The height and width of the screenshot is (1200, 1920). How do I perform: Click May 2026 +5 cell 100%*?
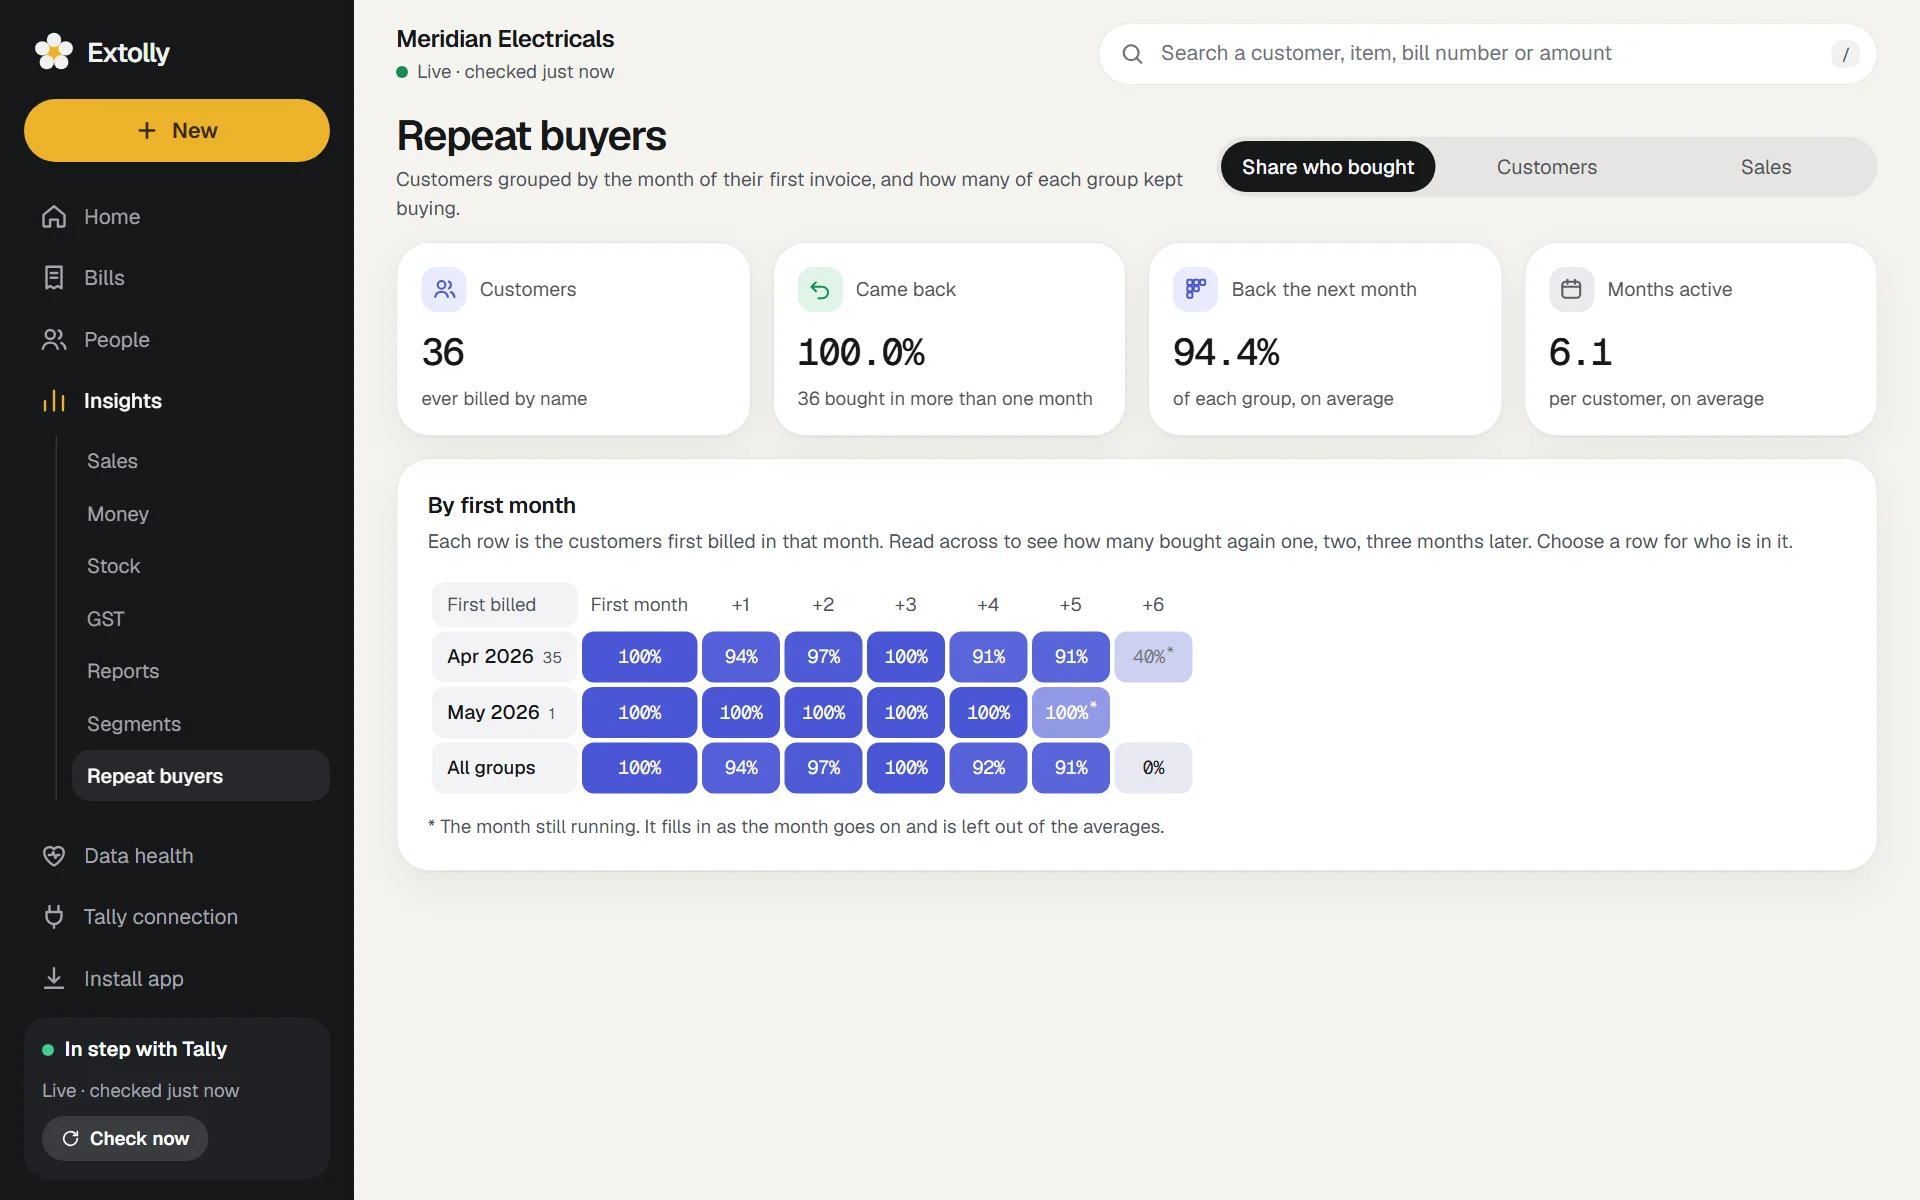(1071, 712)
